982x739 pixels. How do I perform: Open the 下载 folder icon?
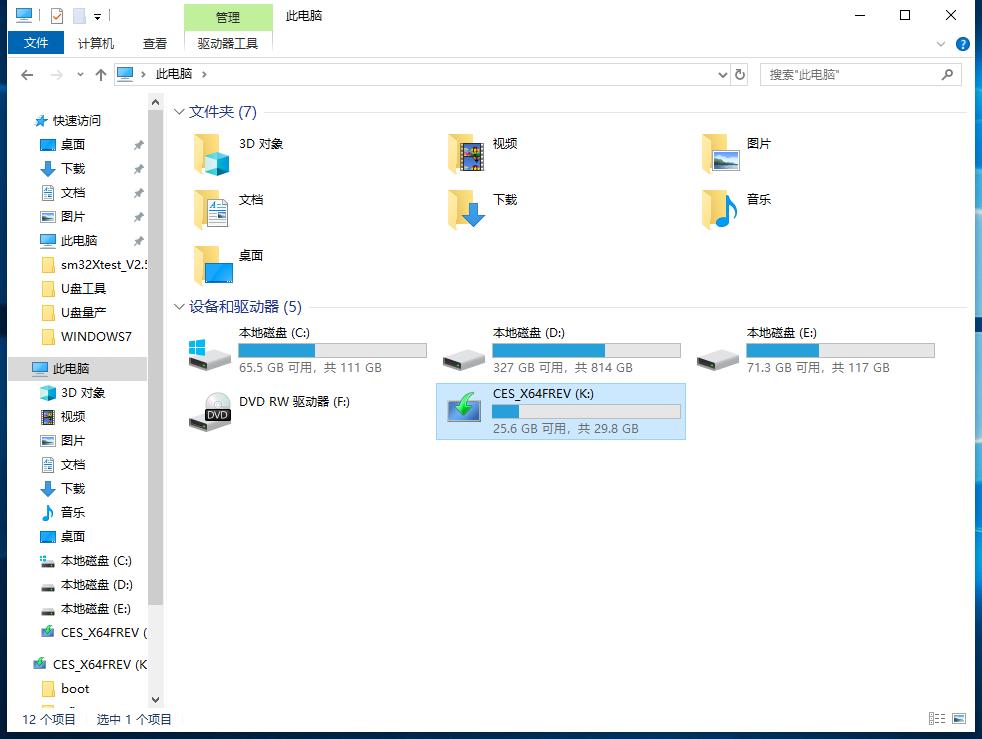[465, 212]
